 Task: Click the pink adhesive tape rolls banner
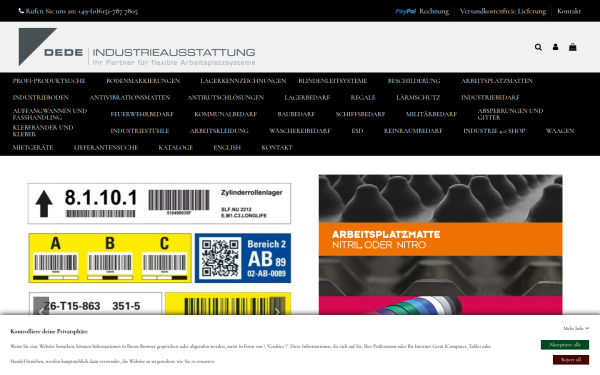[x=440, y=305]
